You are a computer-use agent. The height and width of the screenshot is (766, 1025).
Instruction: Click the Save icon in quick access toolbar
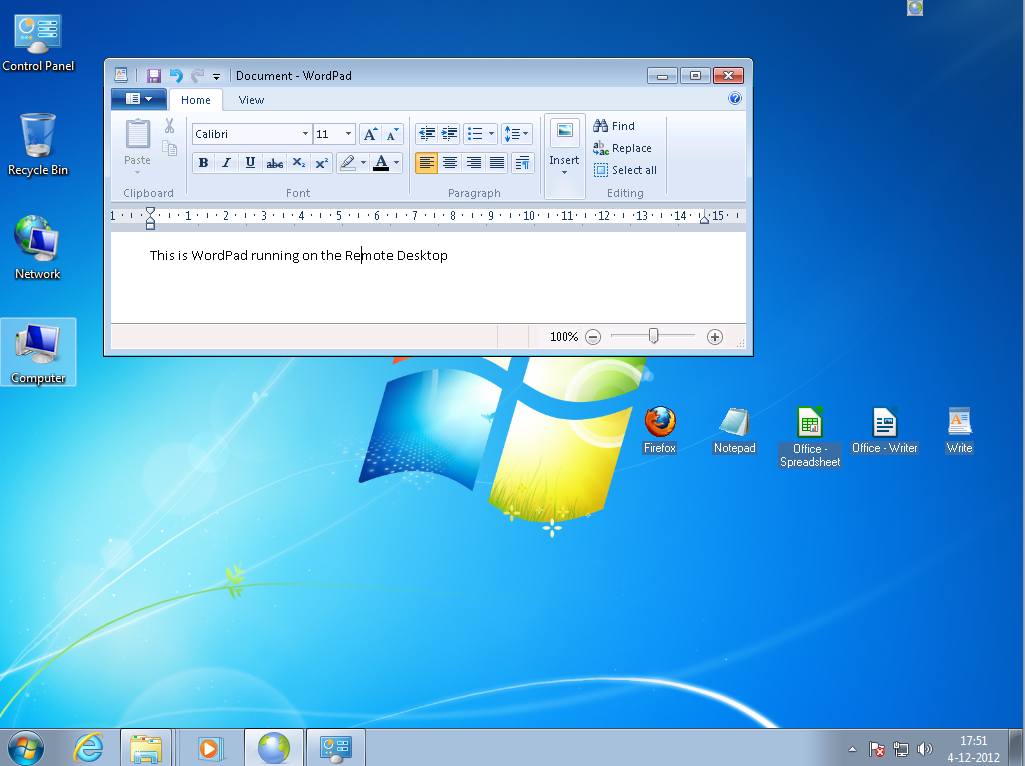tap(154, 76)
